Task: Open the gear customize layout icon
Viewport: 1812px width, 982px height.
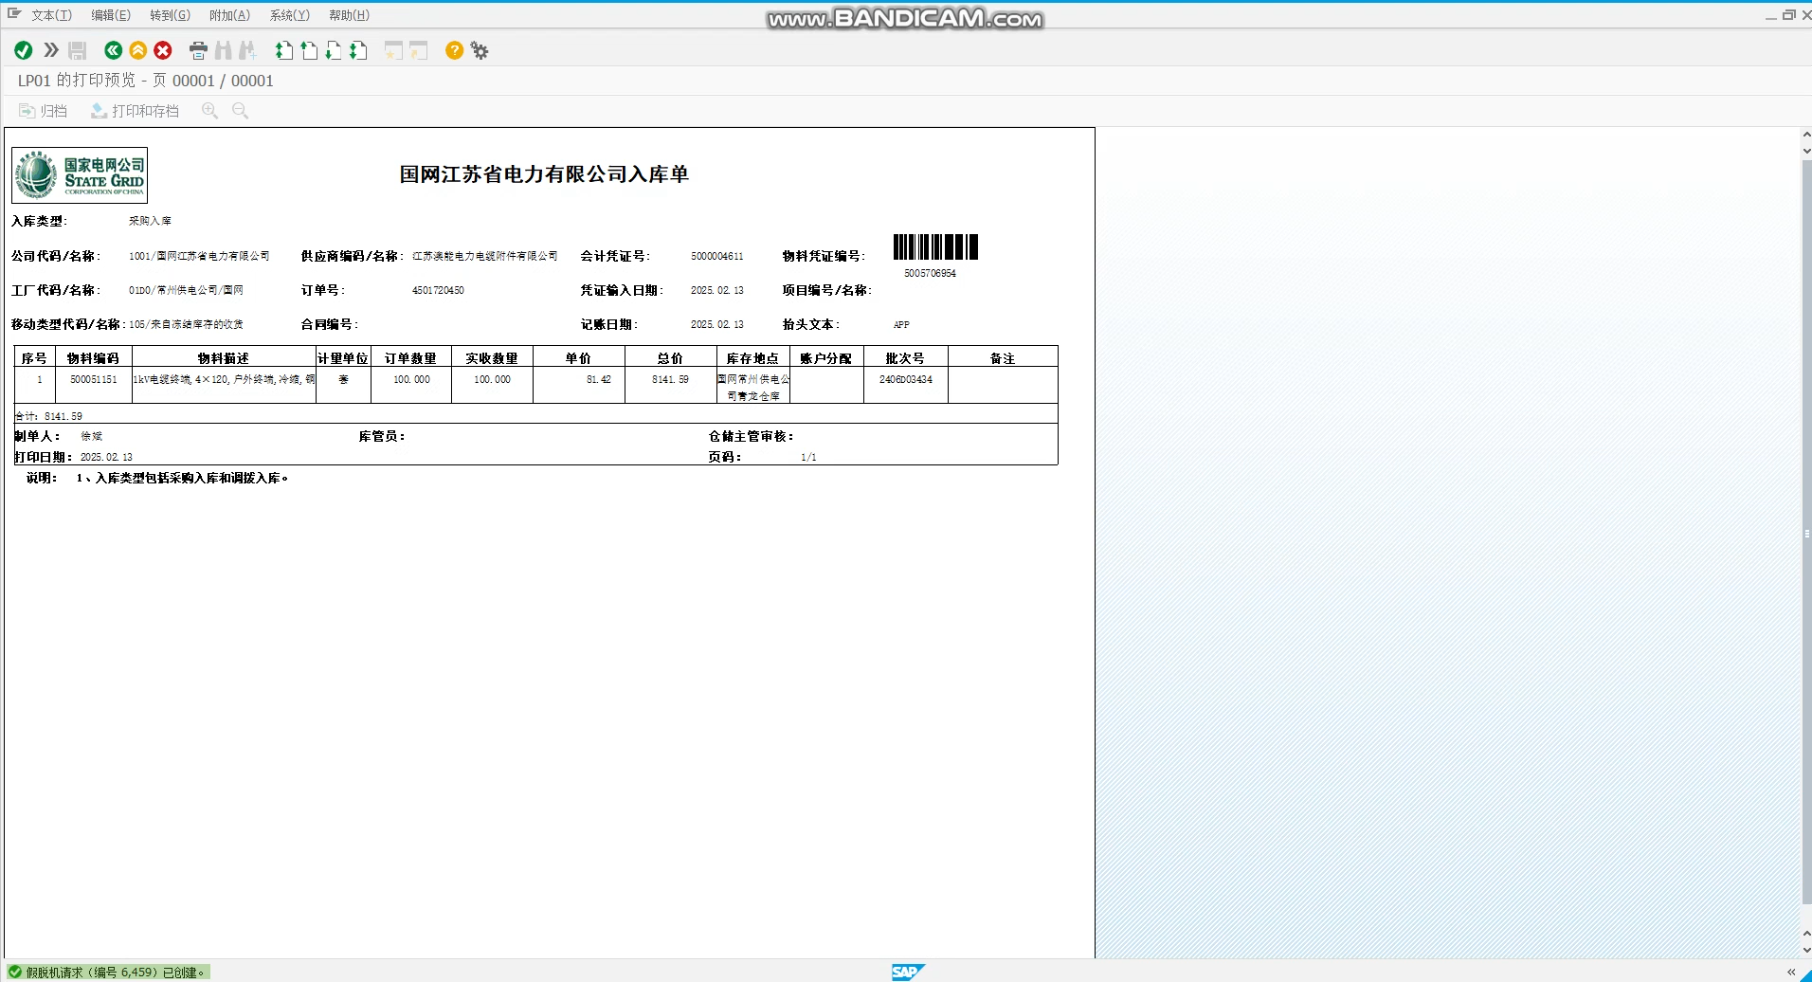Action: tap(480, 51)
